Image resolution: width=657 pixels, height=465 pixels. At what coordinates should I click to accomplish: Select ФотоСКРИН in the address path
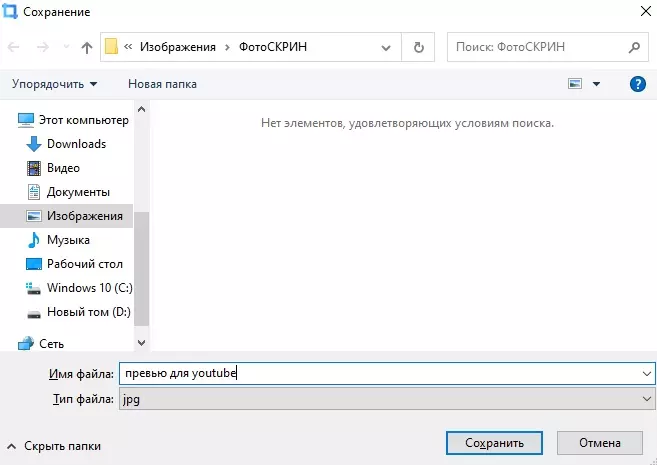(x=273, y=47)
